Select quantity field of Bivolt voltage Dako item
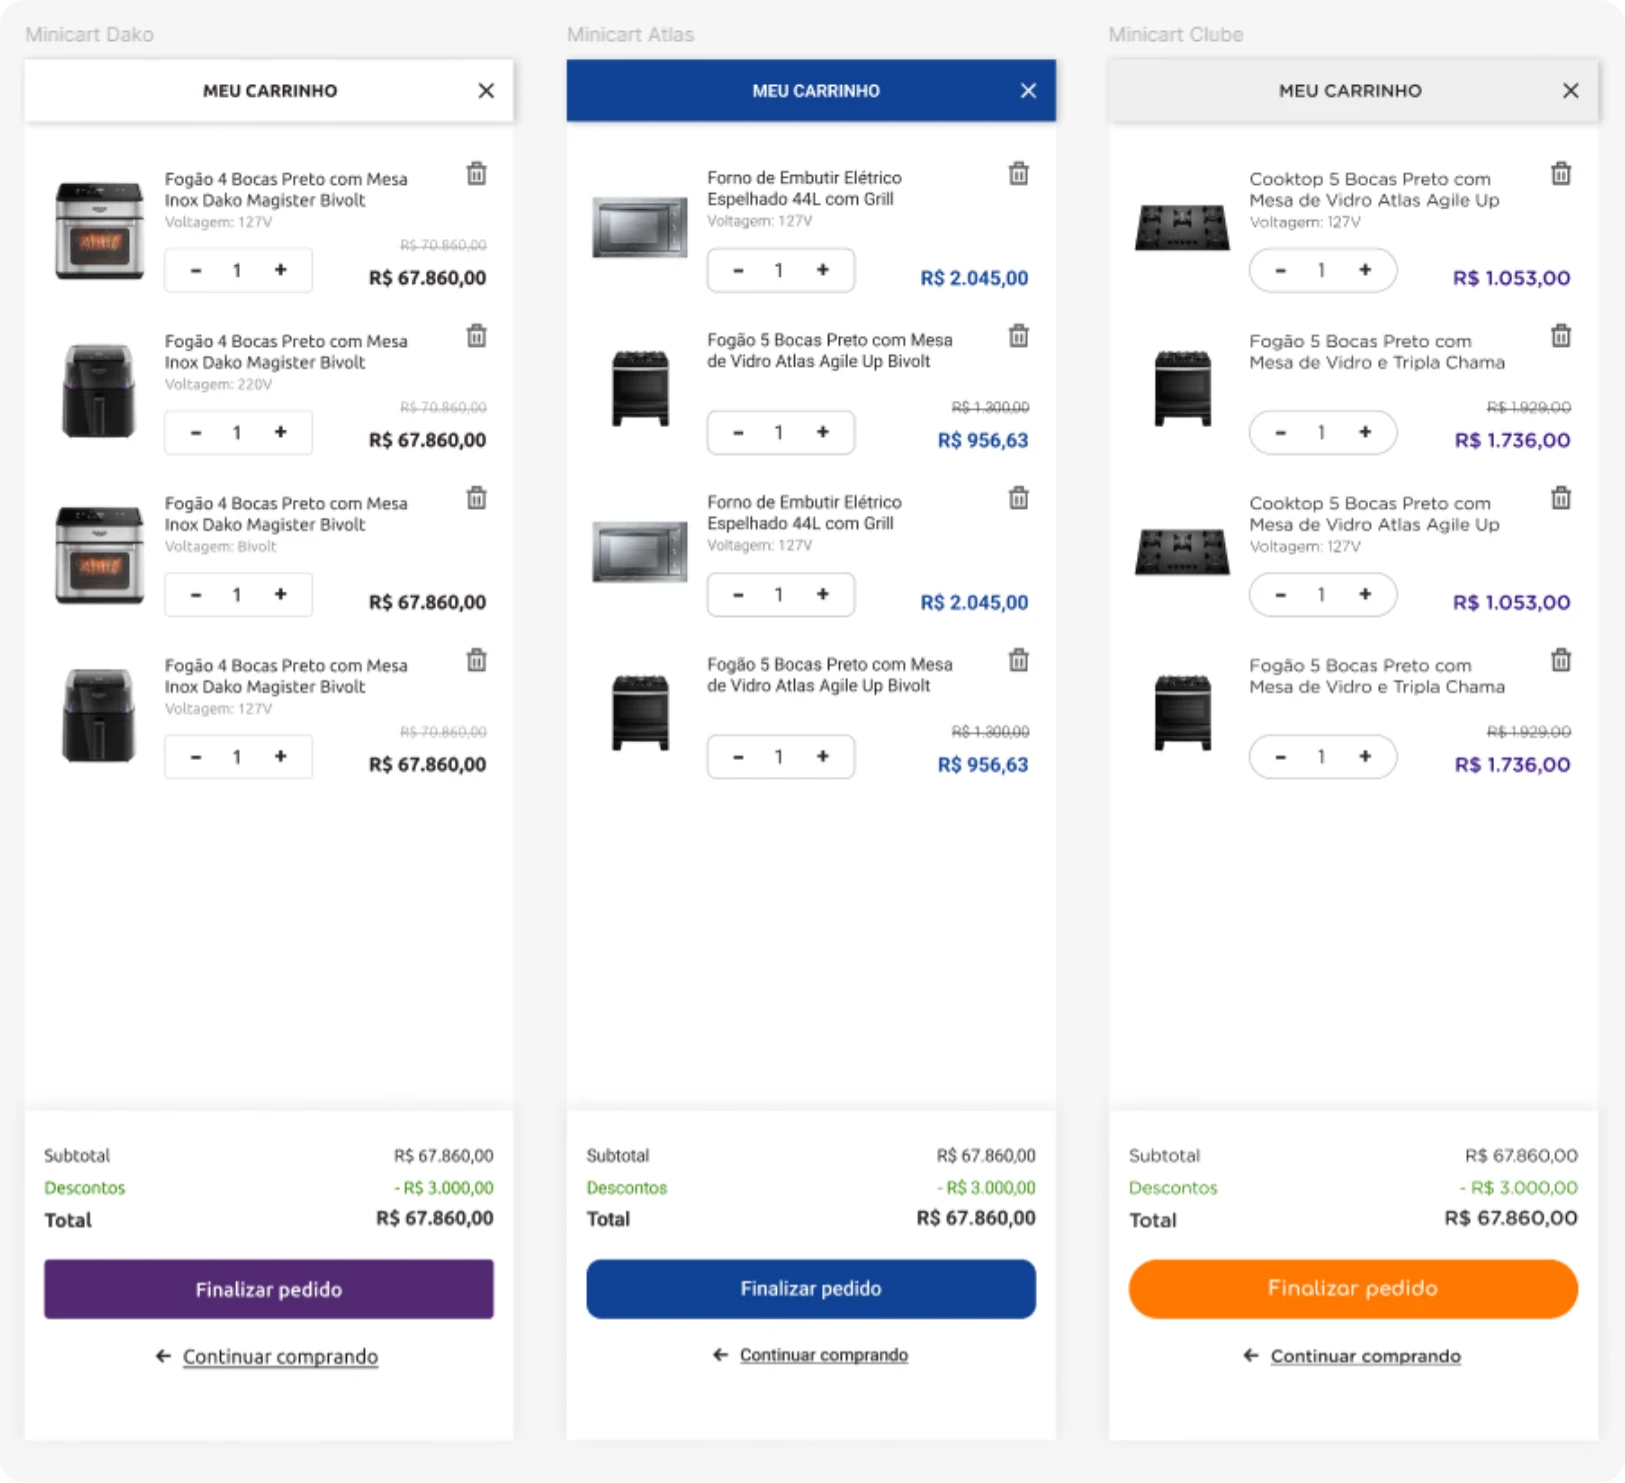1625x1483 pixels. coord(237,594)
